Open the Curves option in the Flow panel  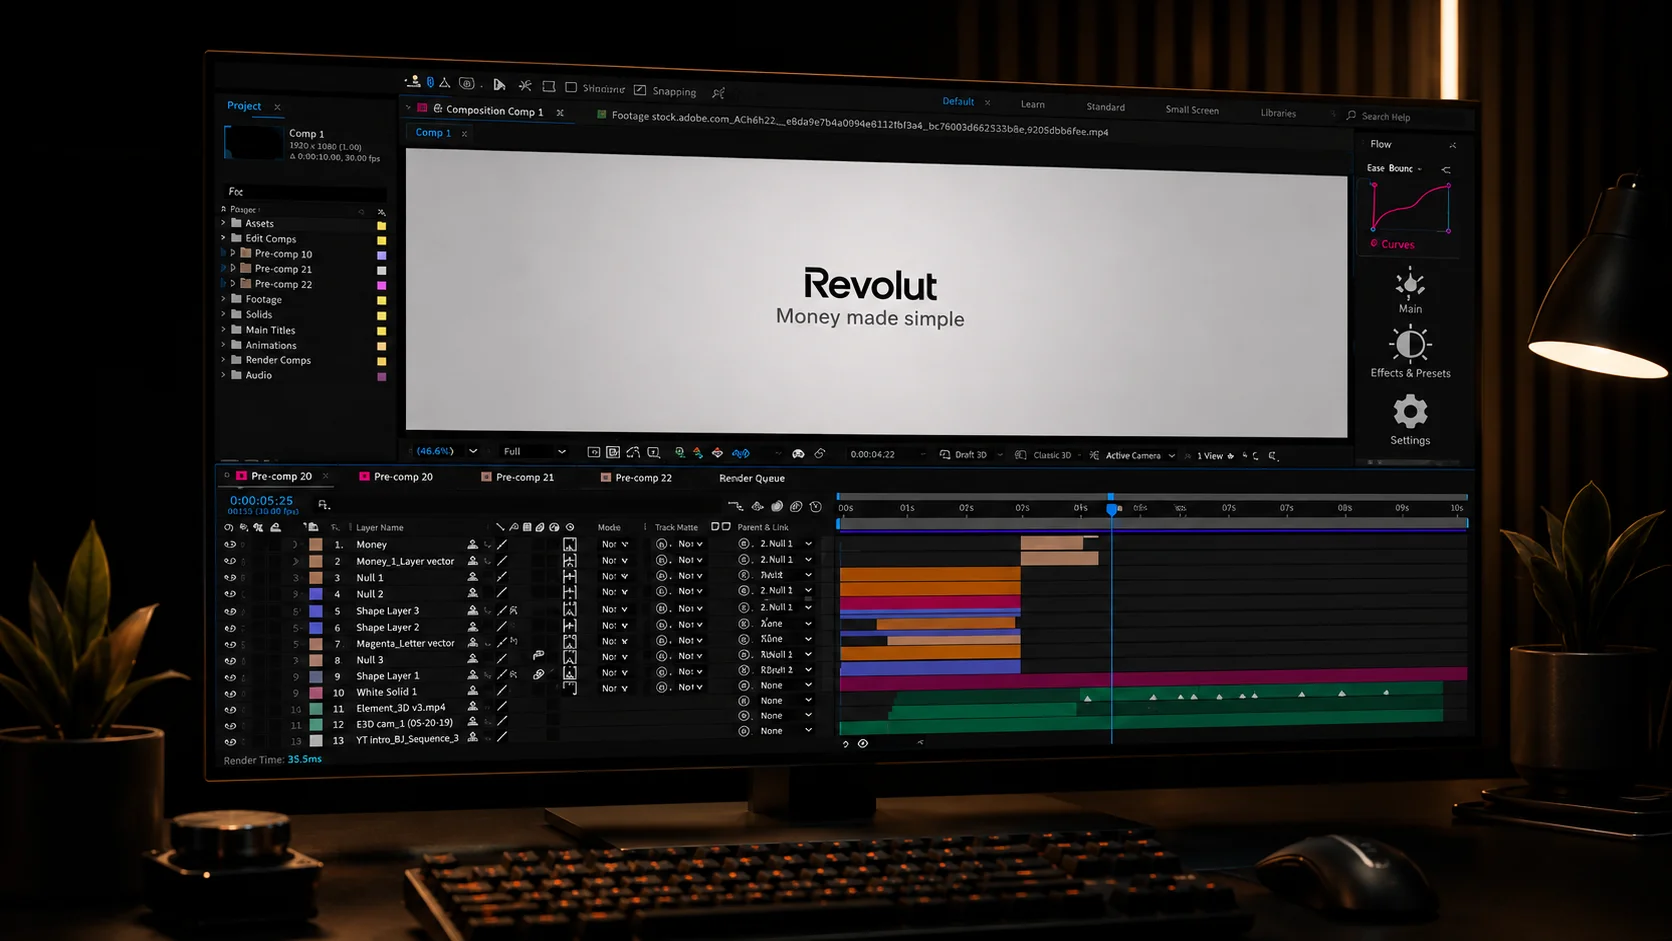tap(1392, 244)
